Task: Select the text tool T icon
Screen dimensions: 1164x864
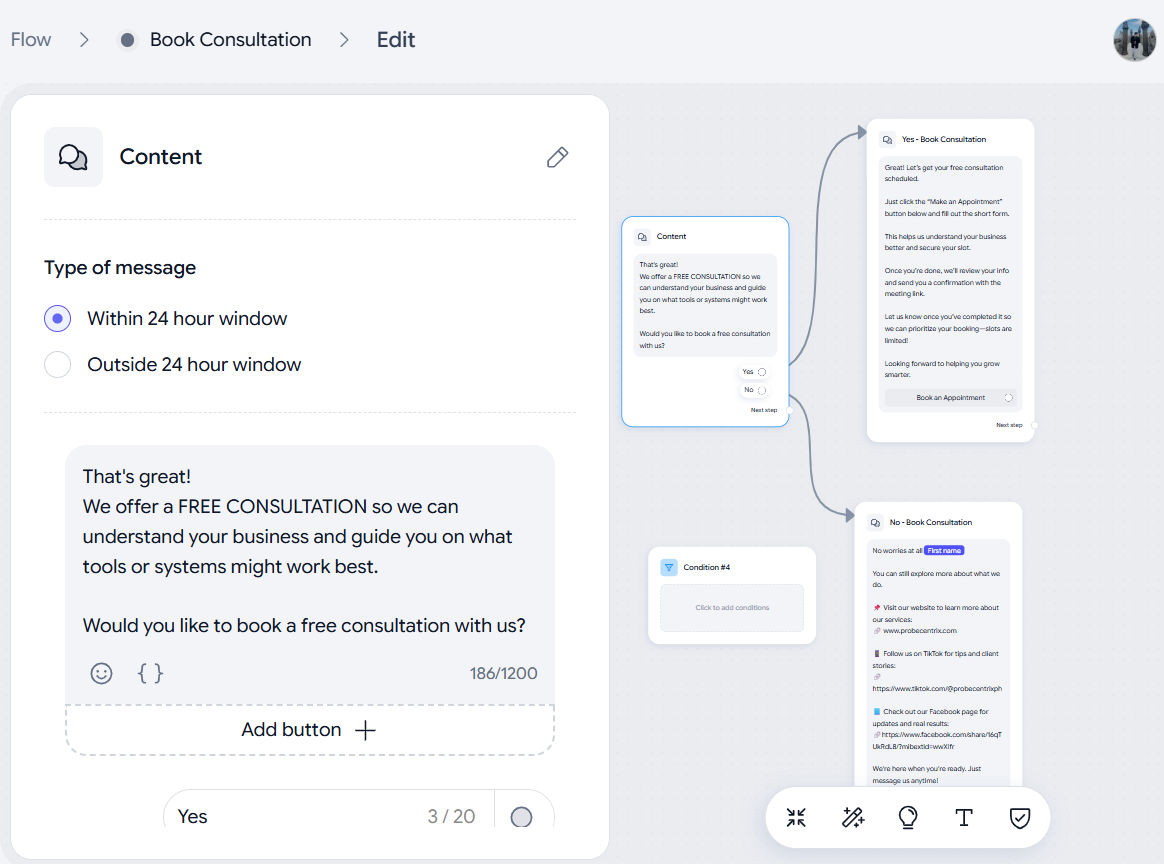Action: (x=964, y=817)
